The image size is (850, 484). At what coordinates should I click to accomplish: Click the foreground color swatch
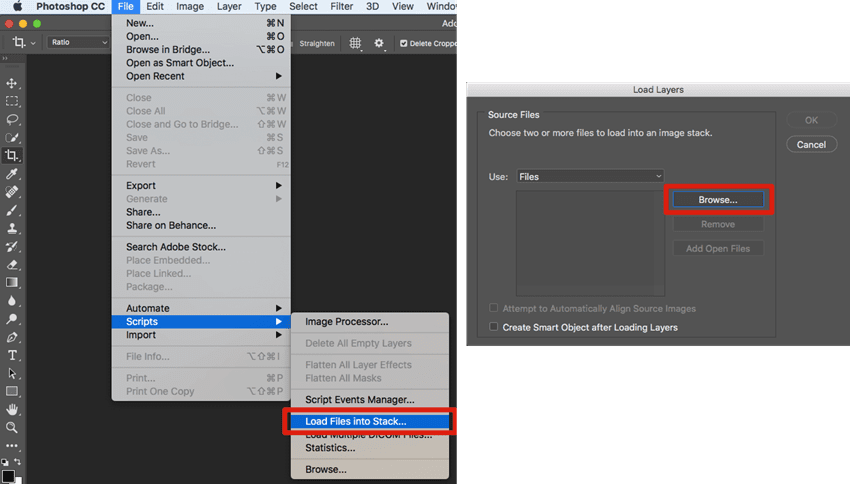(8, 476)
